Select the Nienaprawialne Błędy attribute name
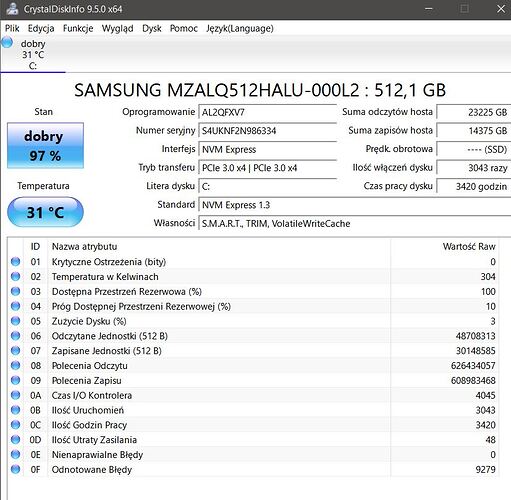Screen dimensions: 511x500 tap(97, 455)
